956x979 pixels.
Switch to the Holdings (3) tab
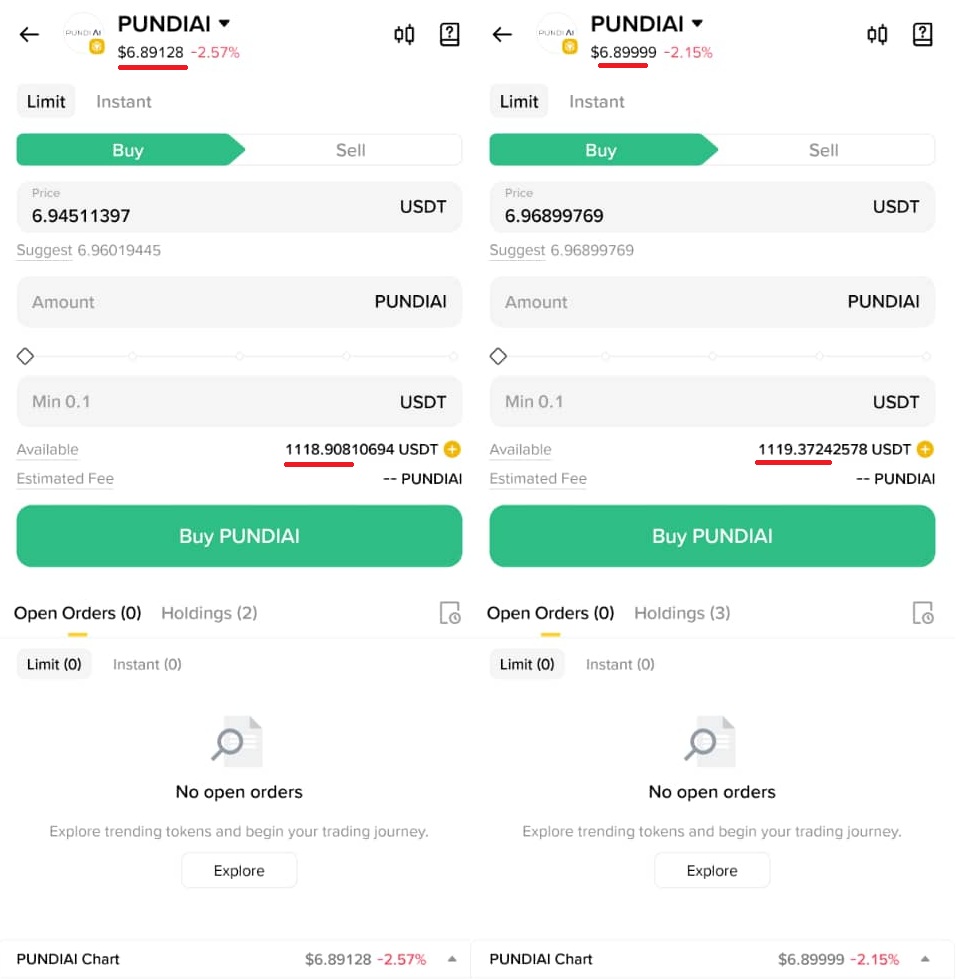coord(682,613)
